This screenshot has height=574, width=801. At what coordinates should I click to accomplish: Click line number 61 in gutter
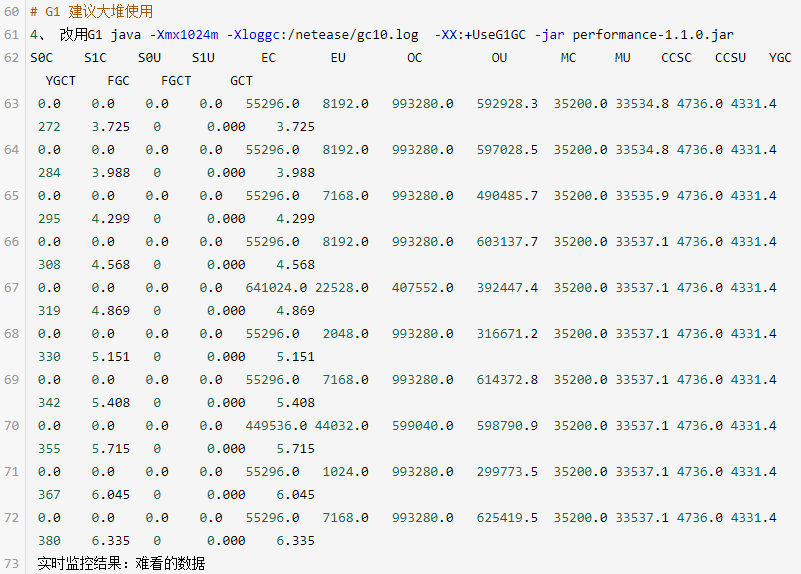(x=11, y=34)
